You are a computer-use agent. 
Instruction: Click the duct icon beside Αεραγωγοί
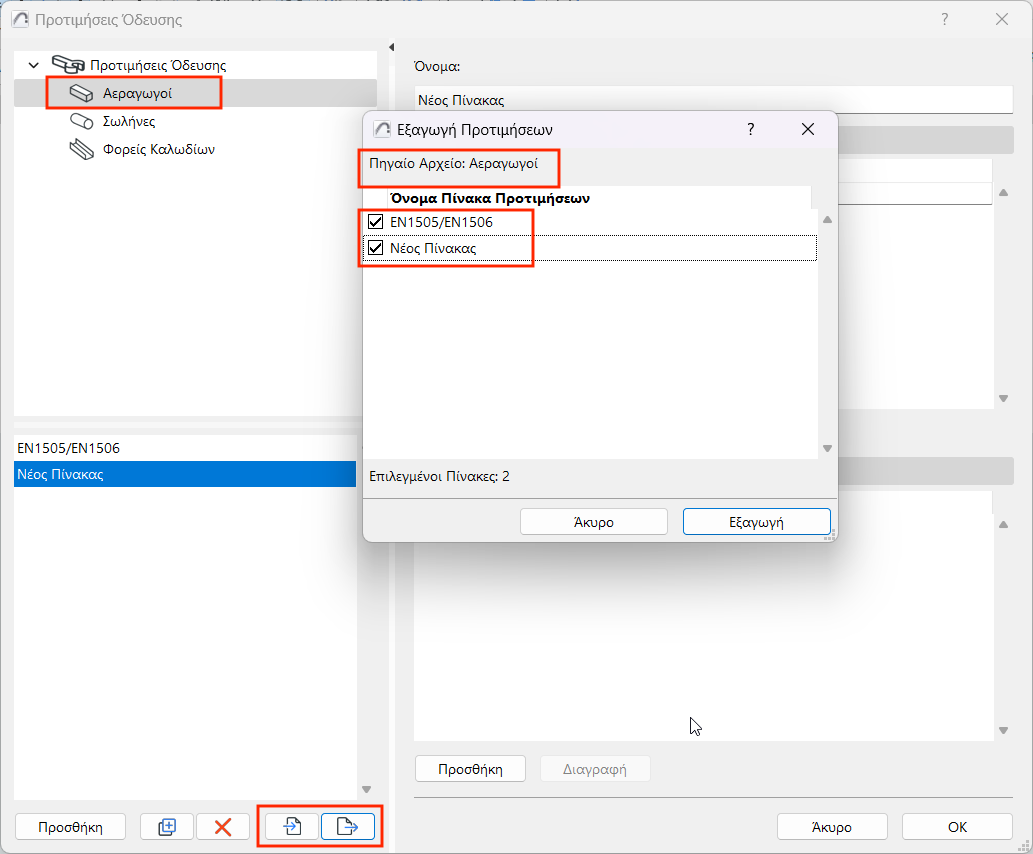pyautogui.click(x=81, y=94)
